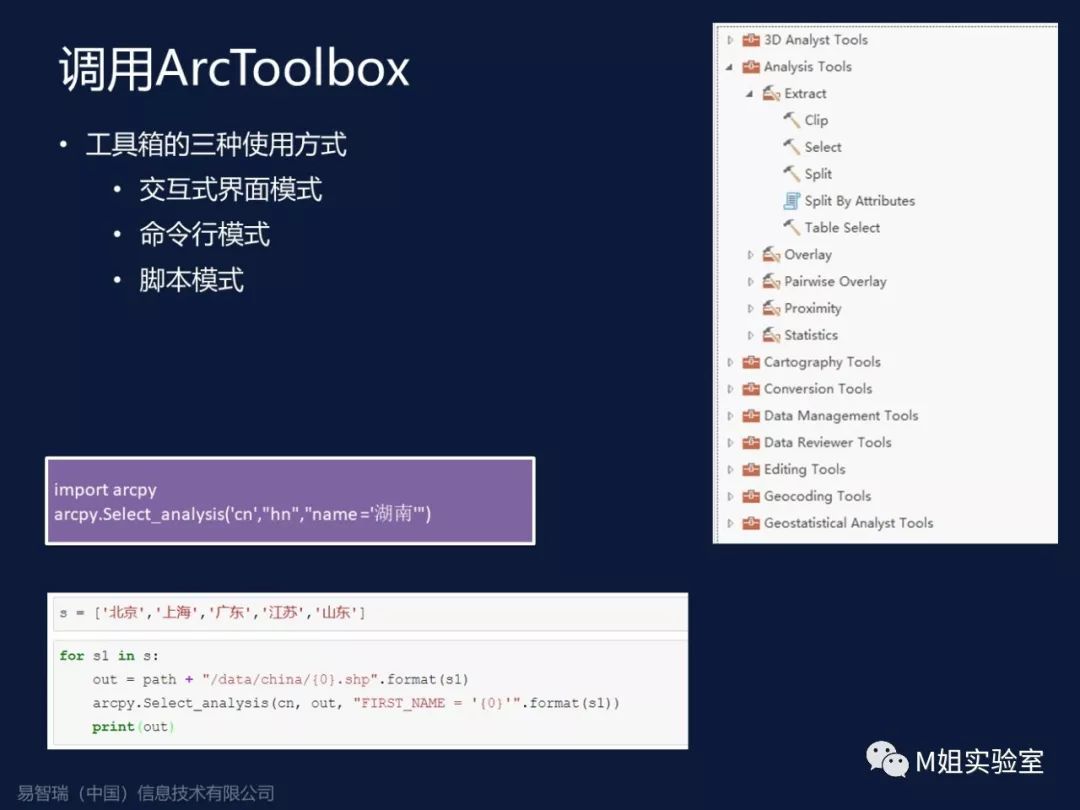1080x810 pixels.
Task: Expand the Data Management Tools arrow
Action: point(730,416)
